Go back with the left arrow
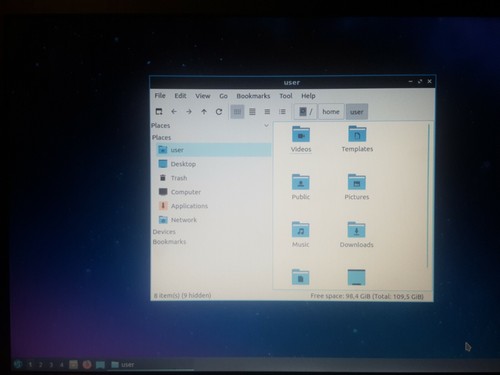Viewport: 500px width, 375px height. pyautogui.click(x=174, y=112)
